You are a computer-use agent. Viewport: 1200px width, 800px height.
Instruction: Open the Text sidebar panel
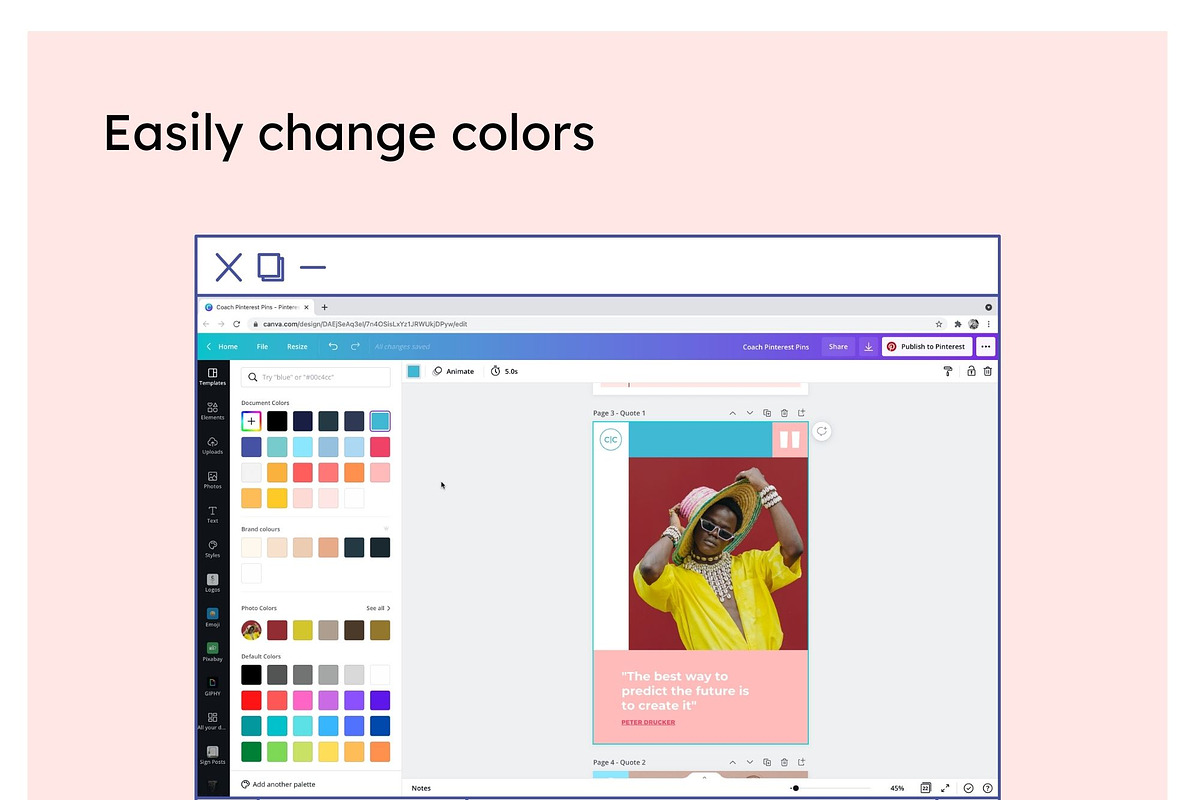coord(212,515)
